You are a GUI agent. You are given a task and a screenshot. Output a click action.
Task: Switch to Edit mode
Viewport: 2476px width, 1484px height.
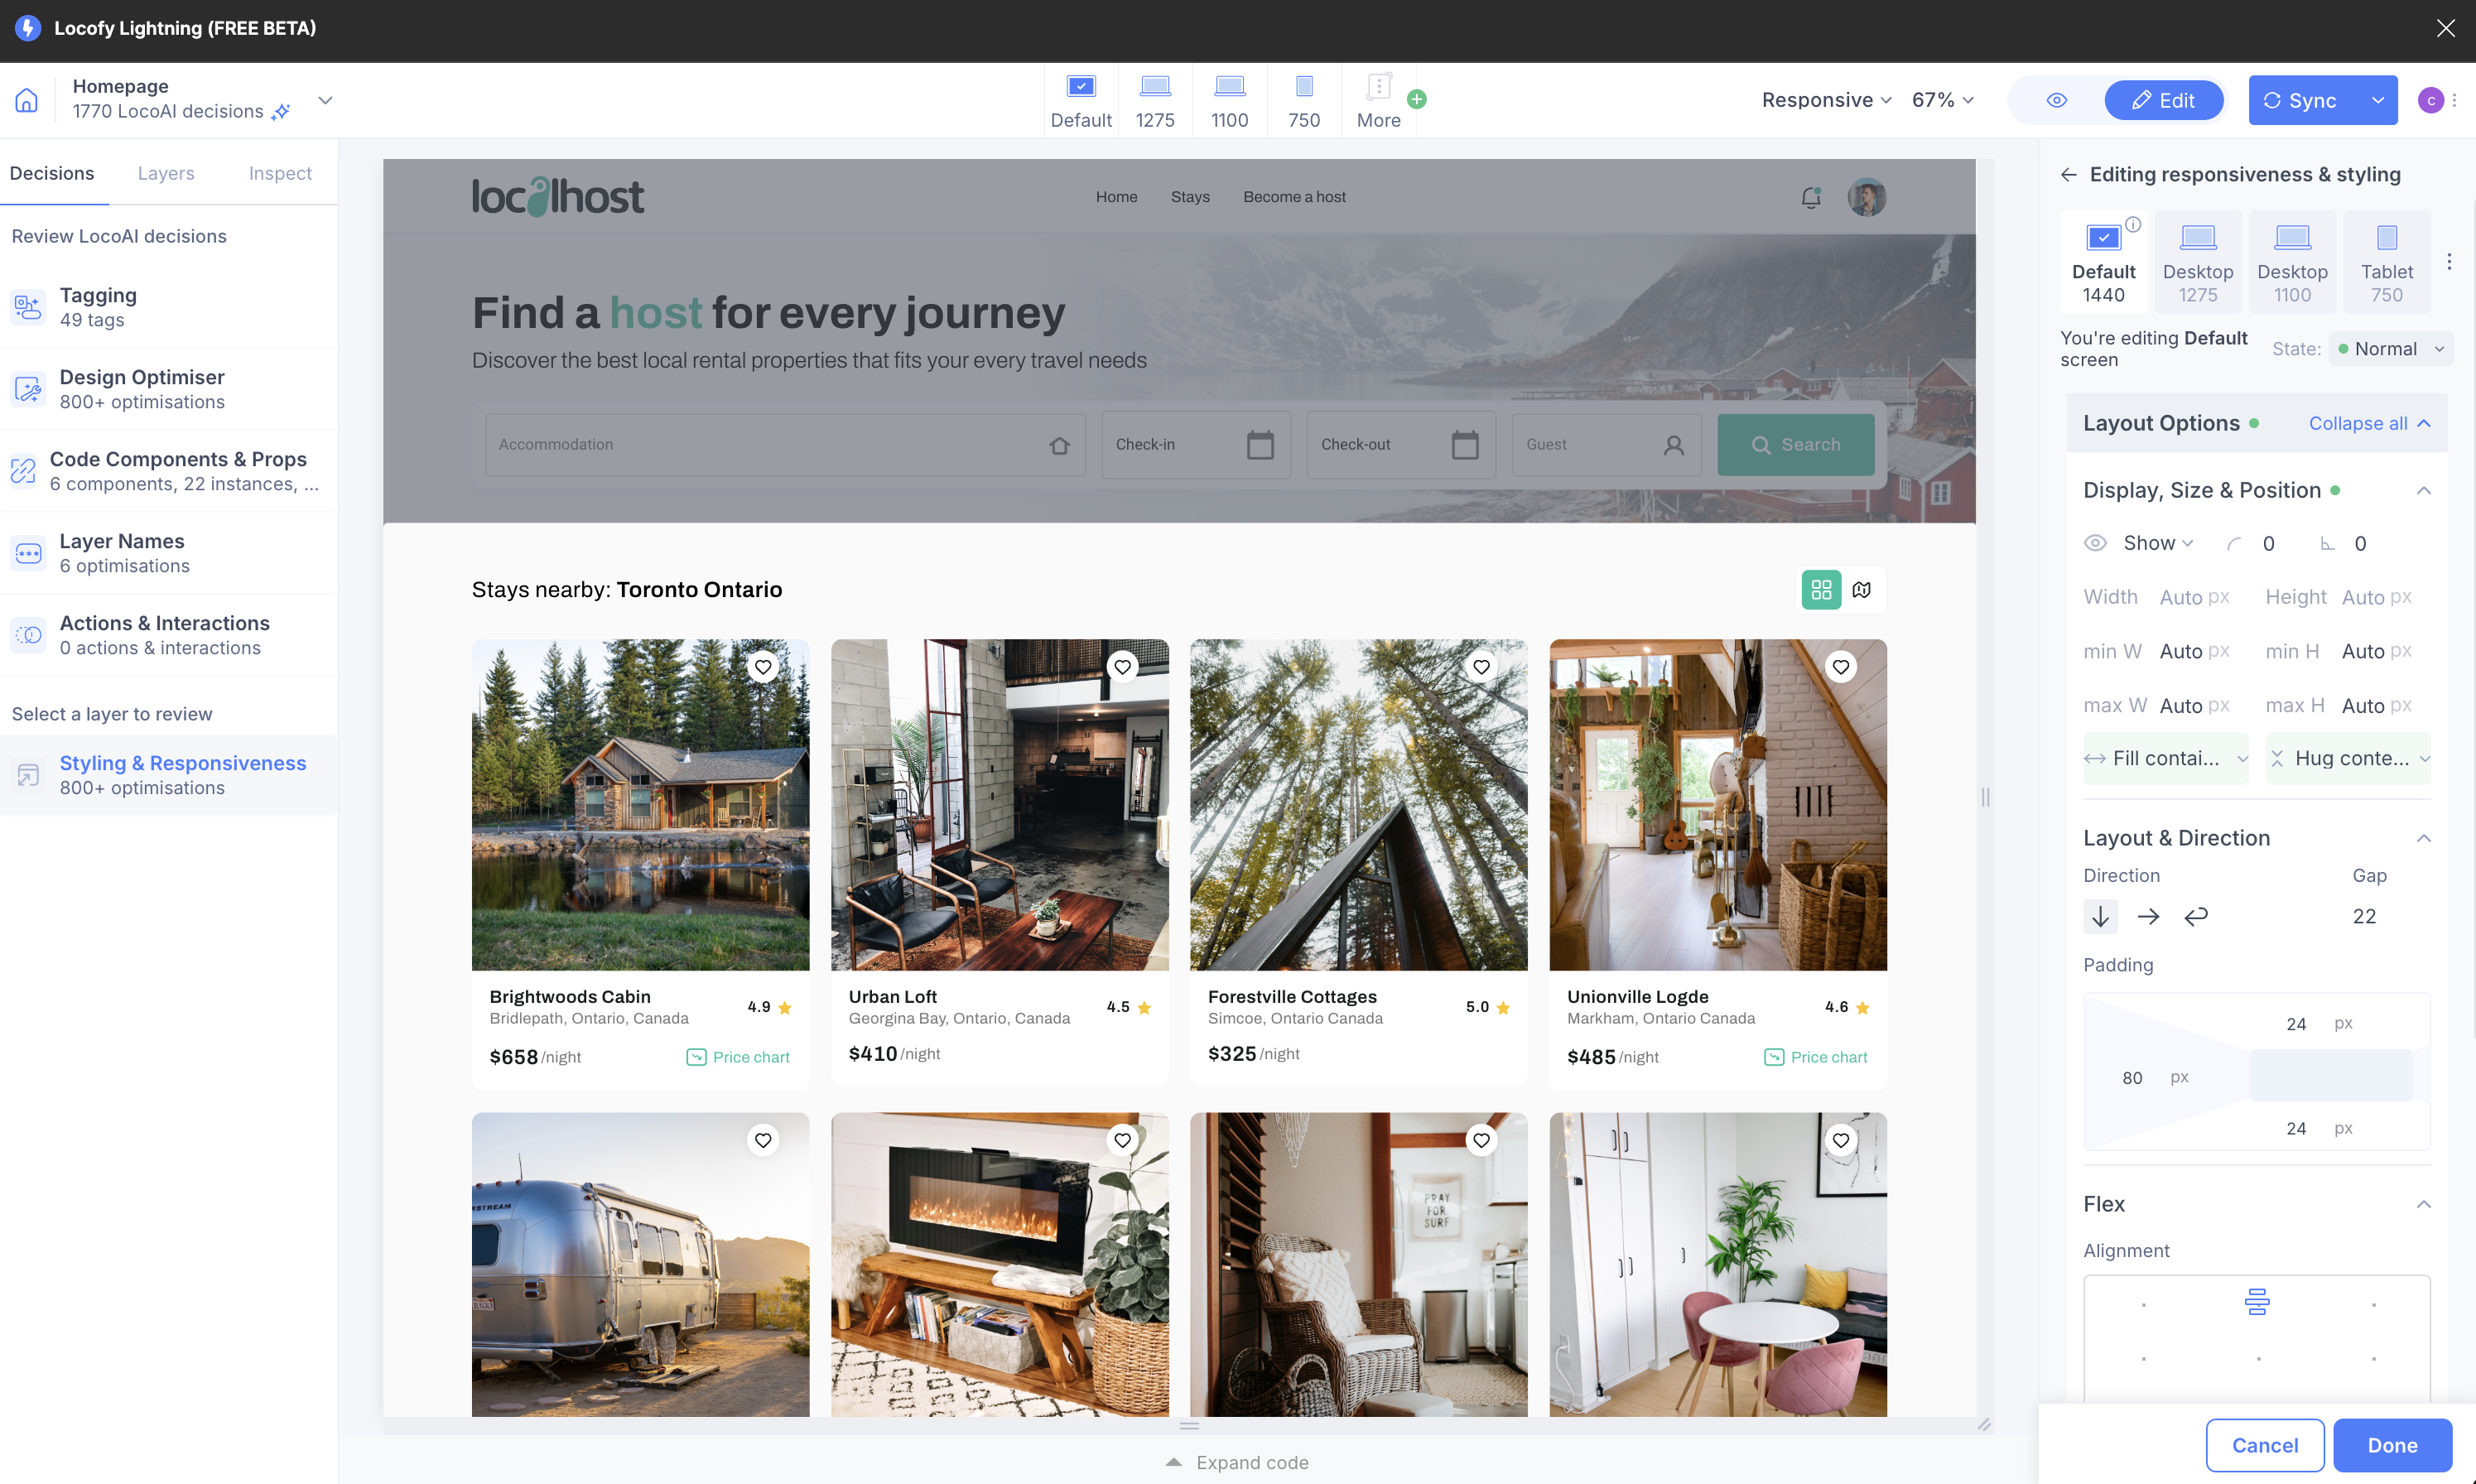(2163, 100)
